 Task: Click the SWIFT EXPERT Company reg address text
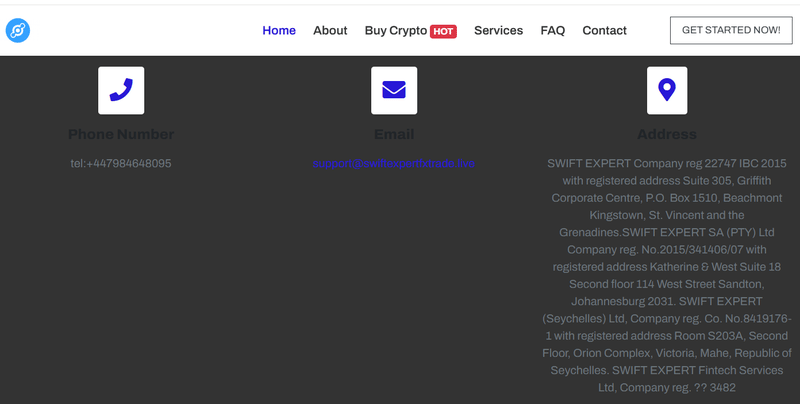667,275
